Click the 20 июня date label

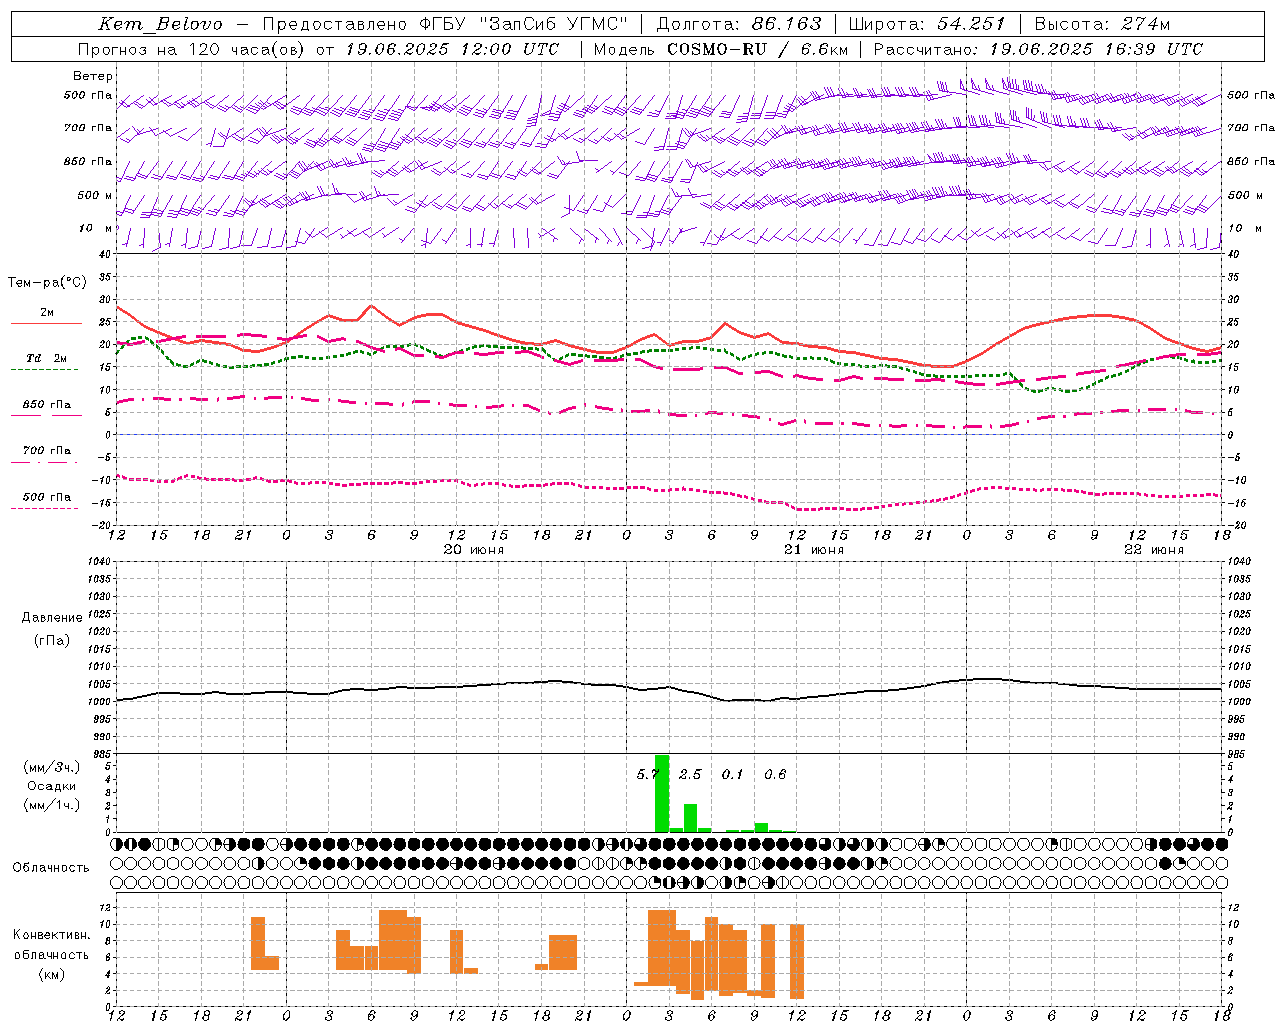point(474,550)
